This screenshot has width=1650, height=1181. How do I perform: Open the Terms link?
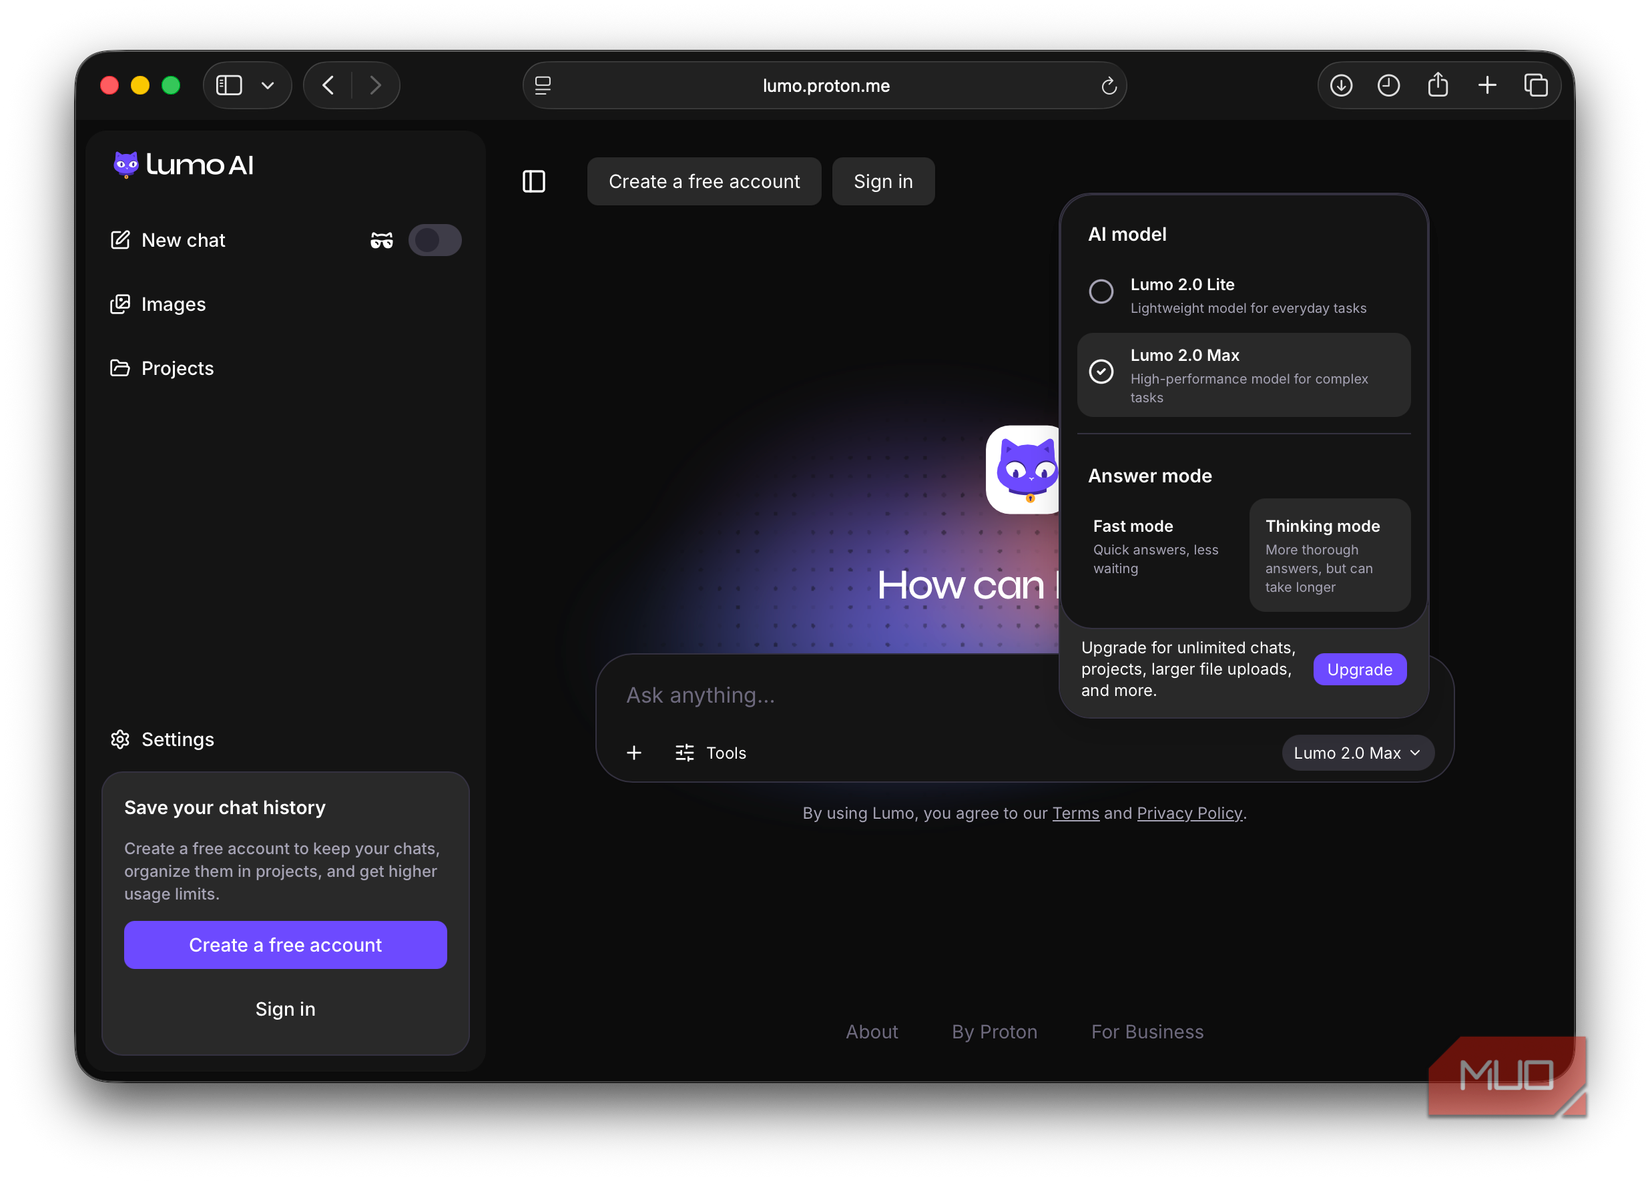1075,813
